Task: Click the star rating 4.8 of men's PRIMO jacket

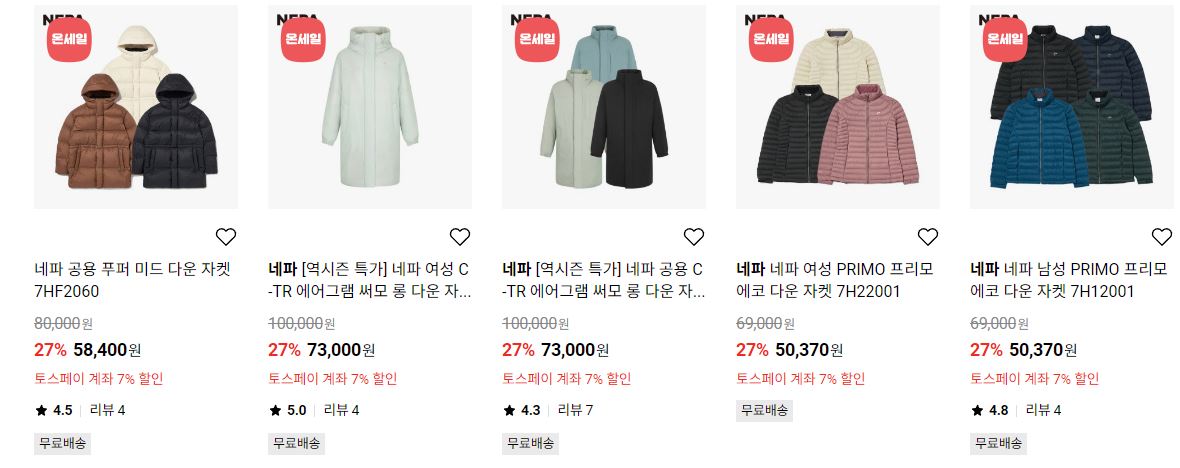Action: (x=990, y=410)
